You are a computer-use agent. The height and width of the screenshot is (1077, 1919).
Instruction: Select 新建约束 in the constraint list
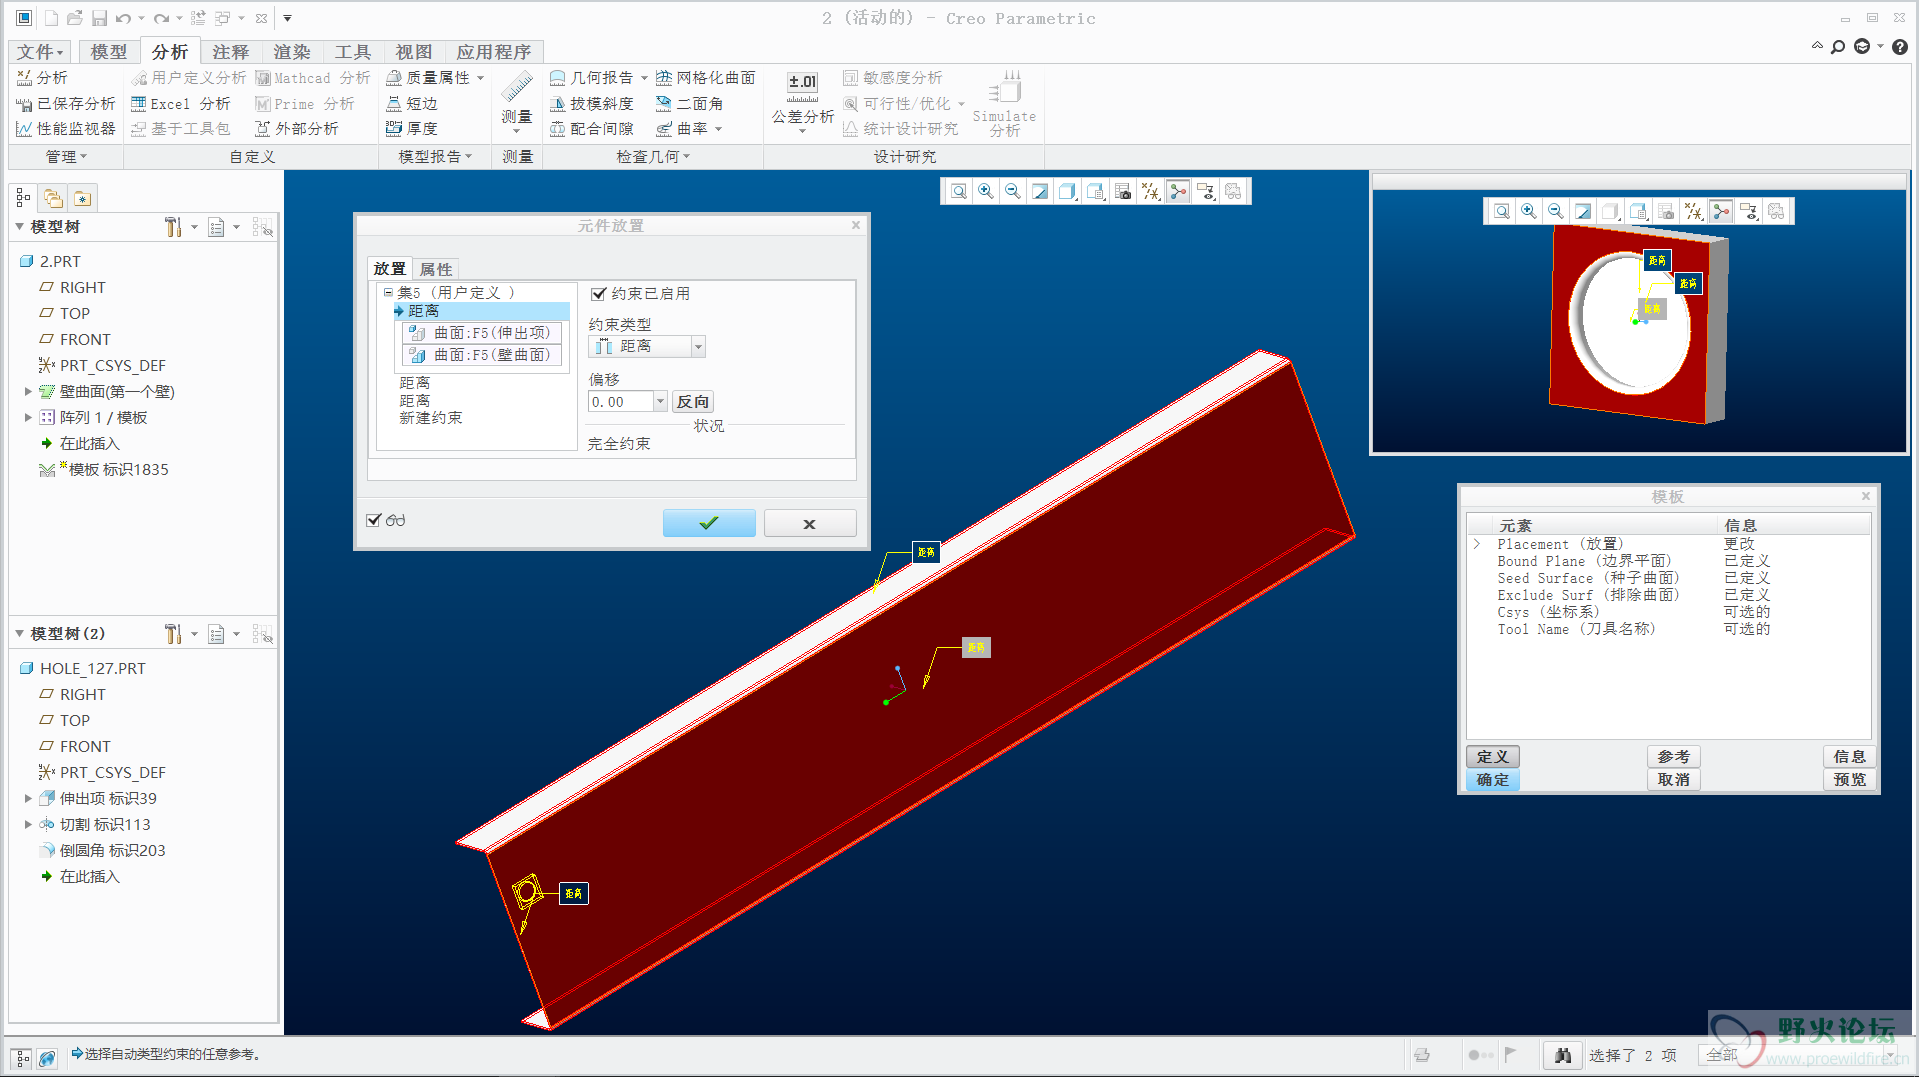coord(431,418)
